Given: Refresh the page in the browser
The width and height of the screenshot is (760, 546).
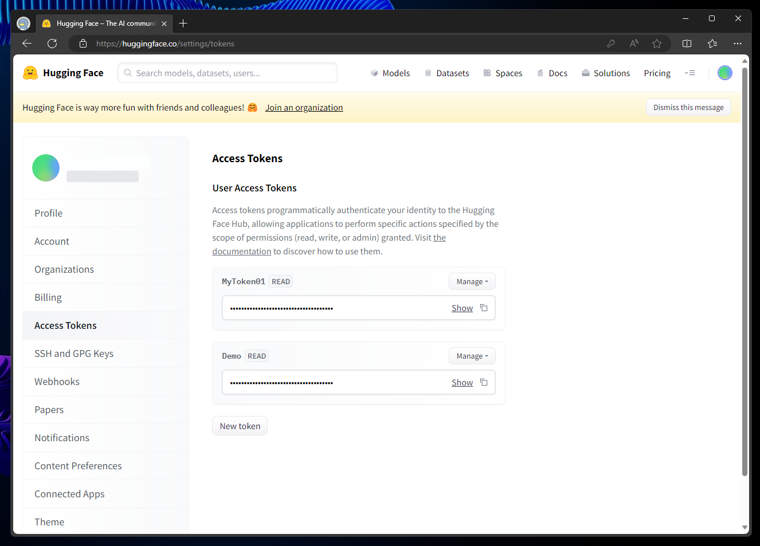Looking at the screenshot, I should pyautogui.click(x=52, y=44).
